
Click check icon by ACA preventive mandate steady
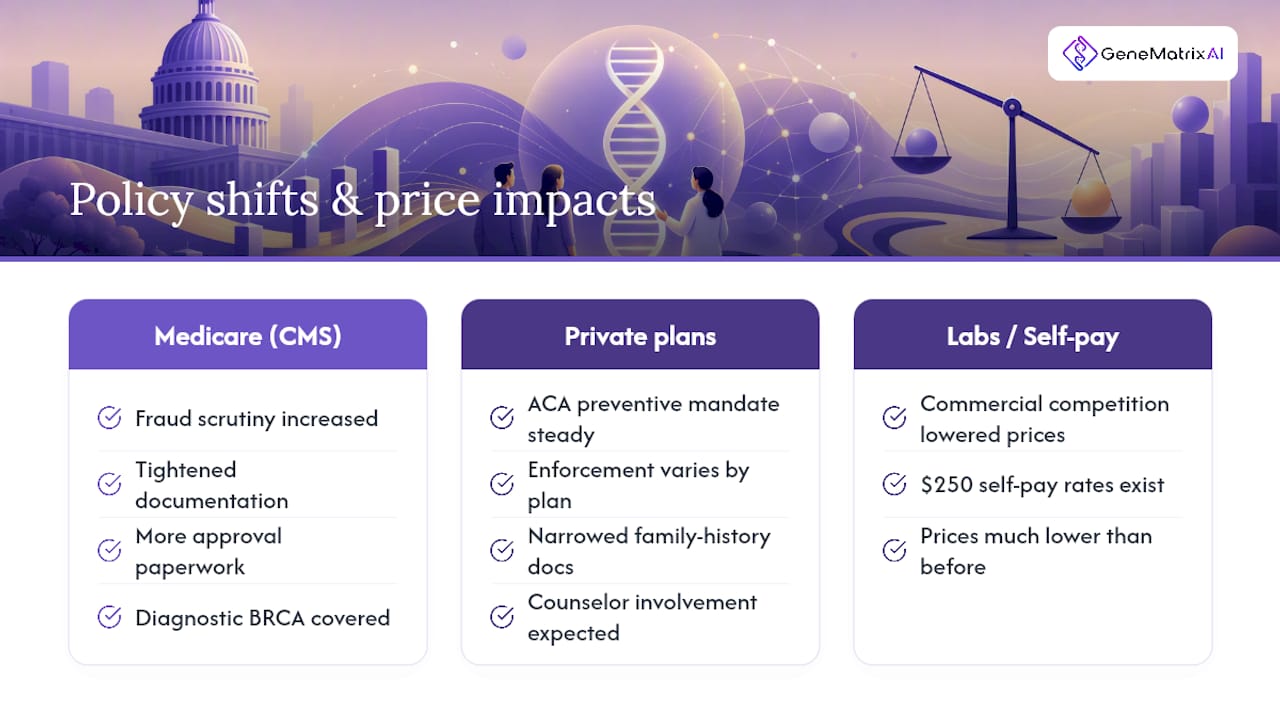coord(502,418)
